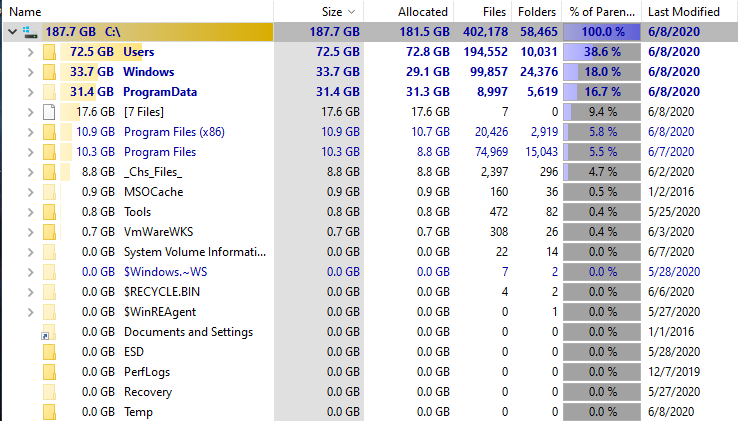Click the 100.0 % bar for C:\
Image resolution: width=738 pixels, height=421 pixels.
(602, 32)
